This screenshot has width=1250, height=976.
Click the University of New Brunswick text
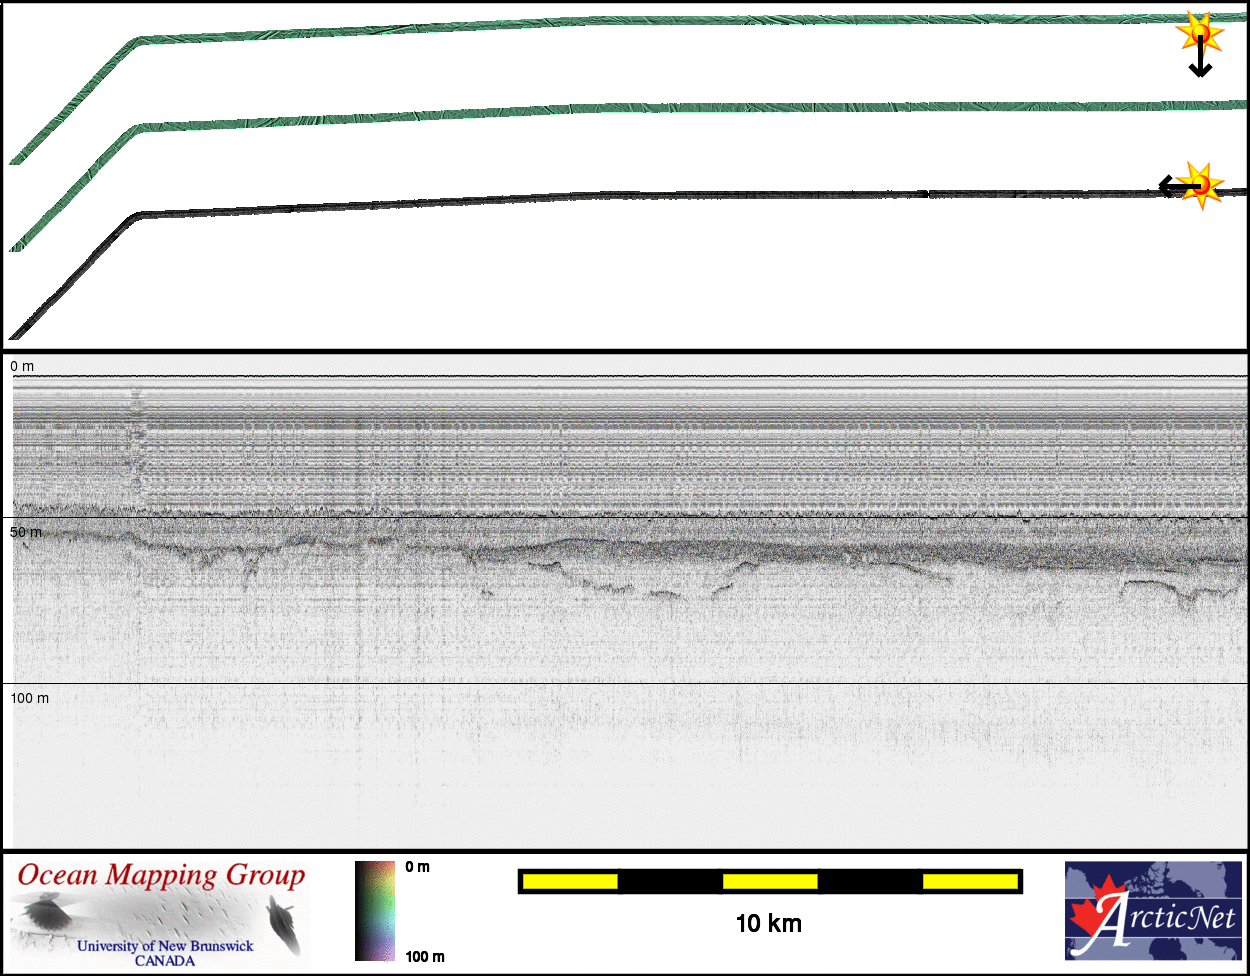click(165, 946)
